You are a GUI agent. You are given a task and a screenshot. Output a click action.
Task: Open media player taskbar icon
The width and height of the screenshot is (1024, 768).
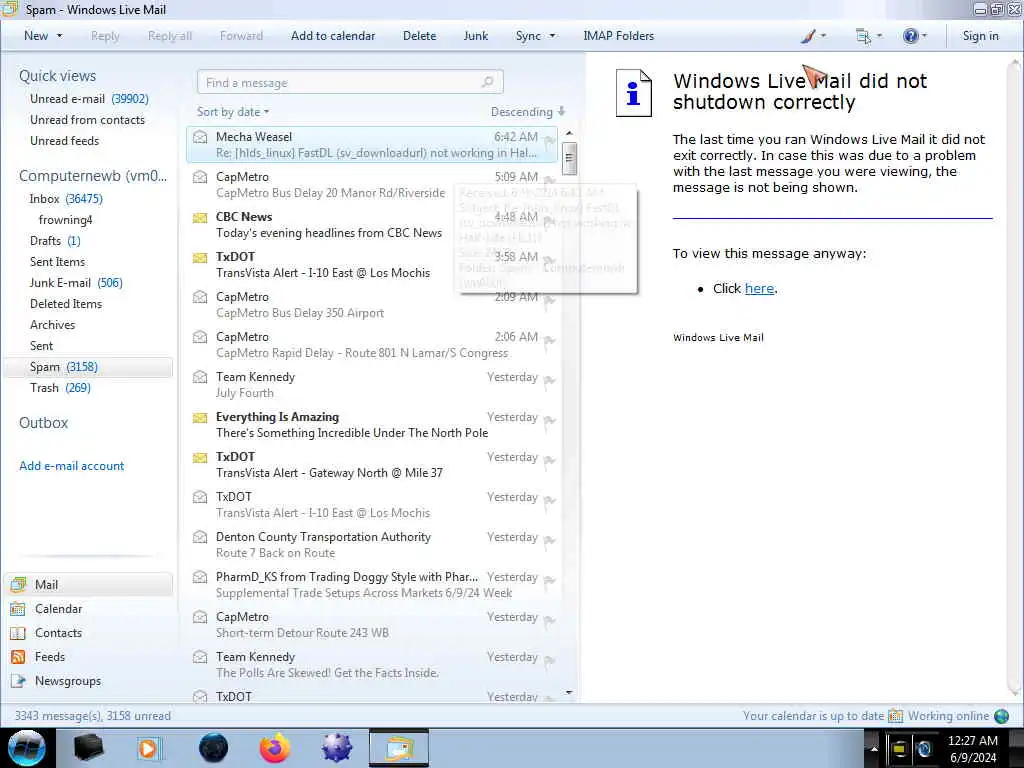coord(148,748)
